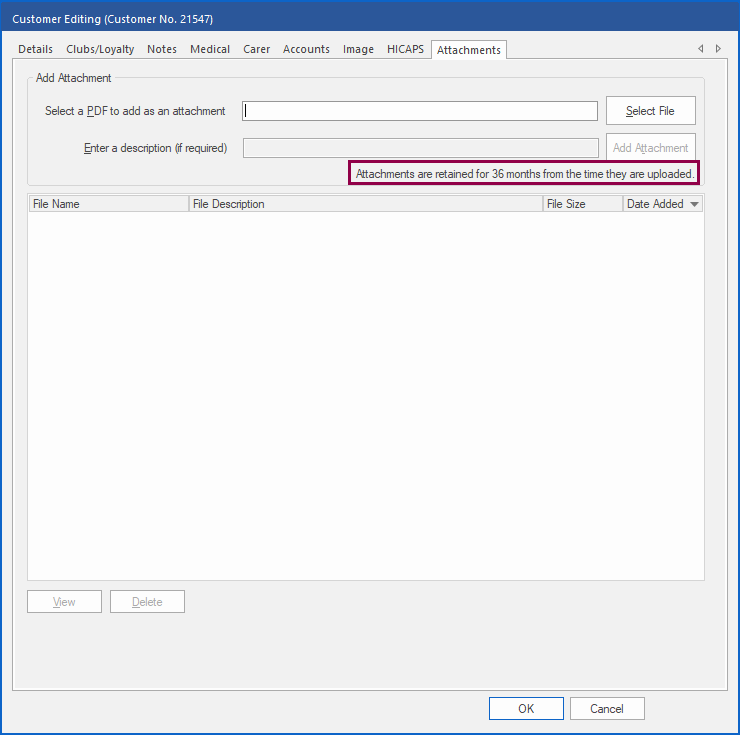Viewport: 740px width, 735px height.
Task: Open the Notes tab
Action: click(162, 49)
